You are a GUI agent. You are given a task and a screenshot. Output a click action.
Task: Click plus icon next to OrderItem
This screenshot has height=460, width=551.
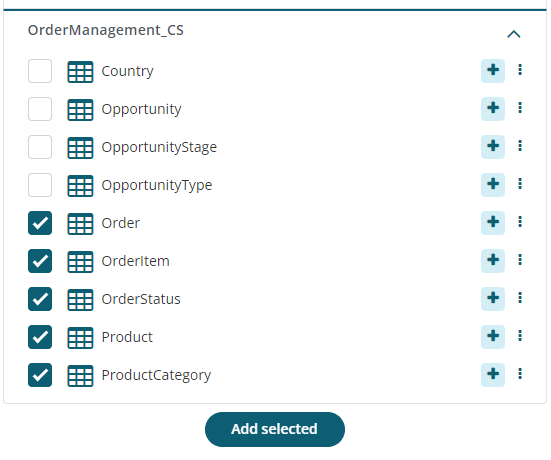pos(493,261)
